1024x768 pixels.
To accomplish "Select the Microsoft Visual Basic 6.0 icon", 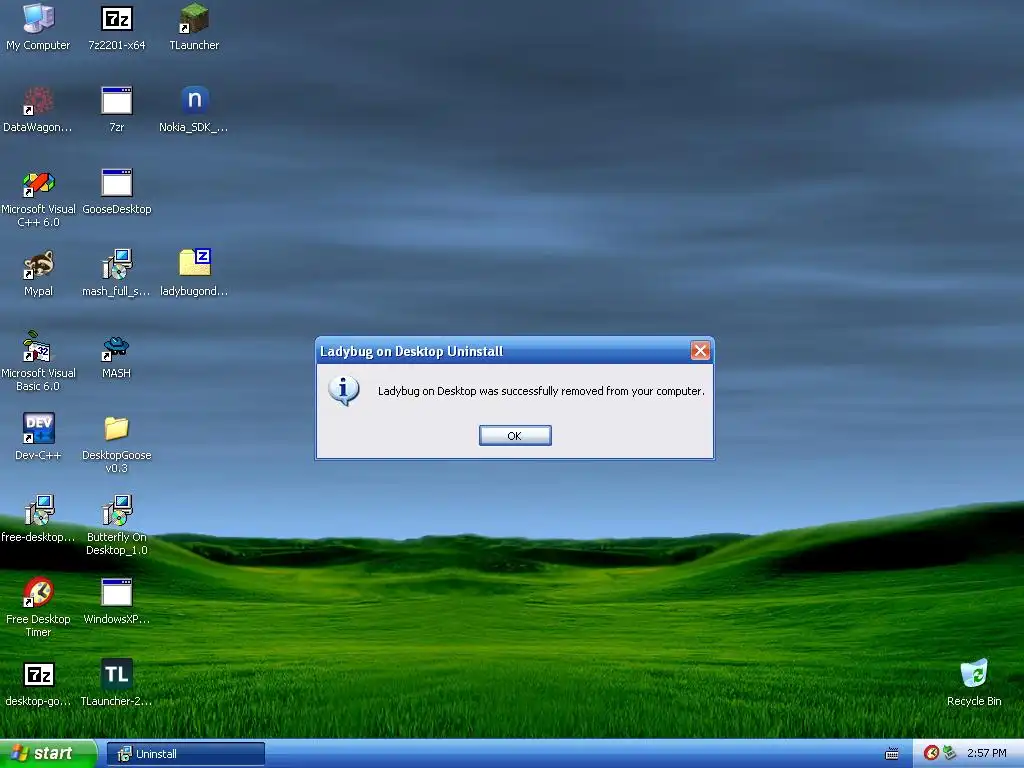I will [x=38, y=346].
